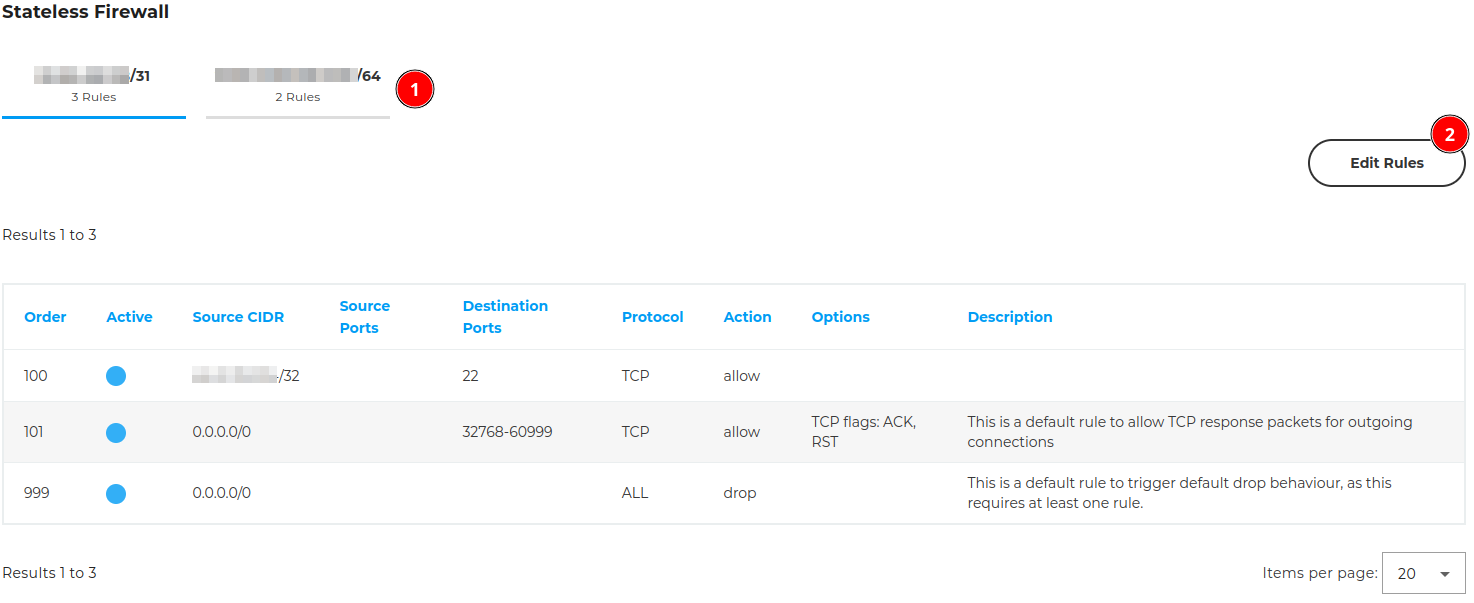Image resolution: width=1474 pixels, height=603 pixels.
Task: Click the dropdown arrow beside 20
Action: tap(1444, 574)
